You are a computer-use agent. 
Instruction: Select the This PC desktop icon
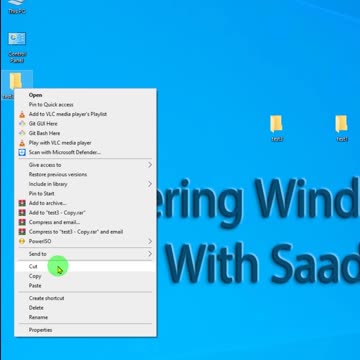16,7
